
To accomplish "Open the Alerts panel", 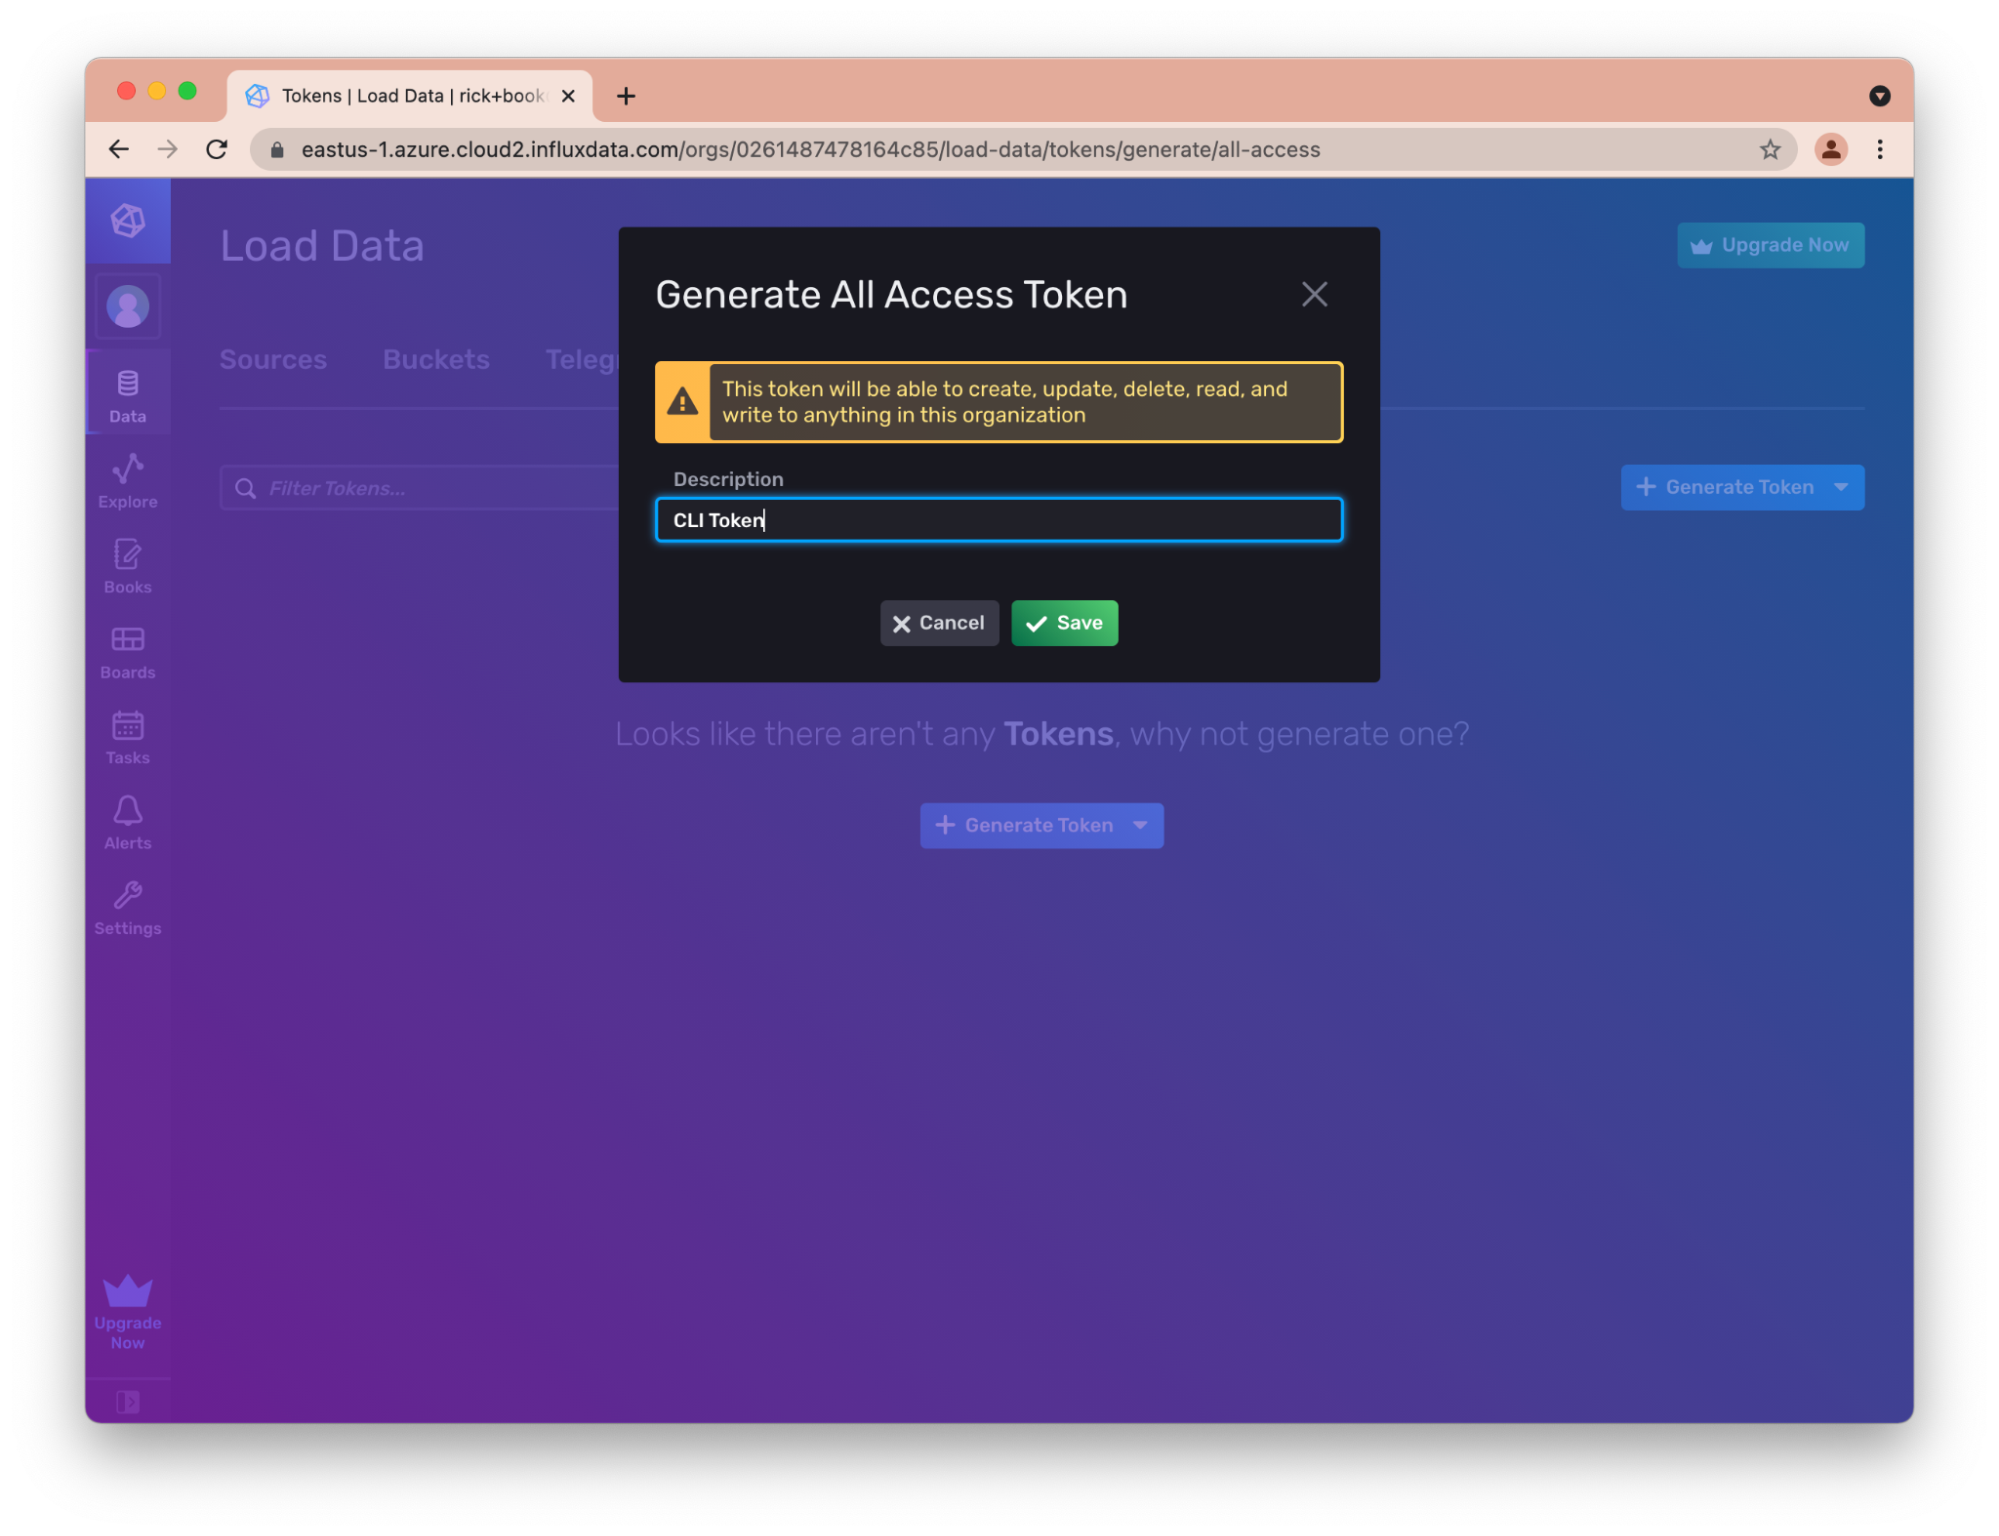I will point(127,821).
